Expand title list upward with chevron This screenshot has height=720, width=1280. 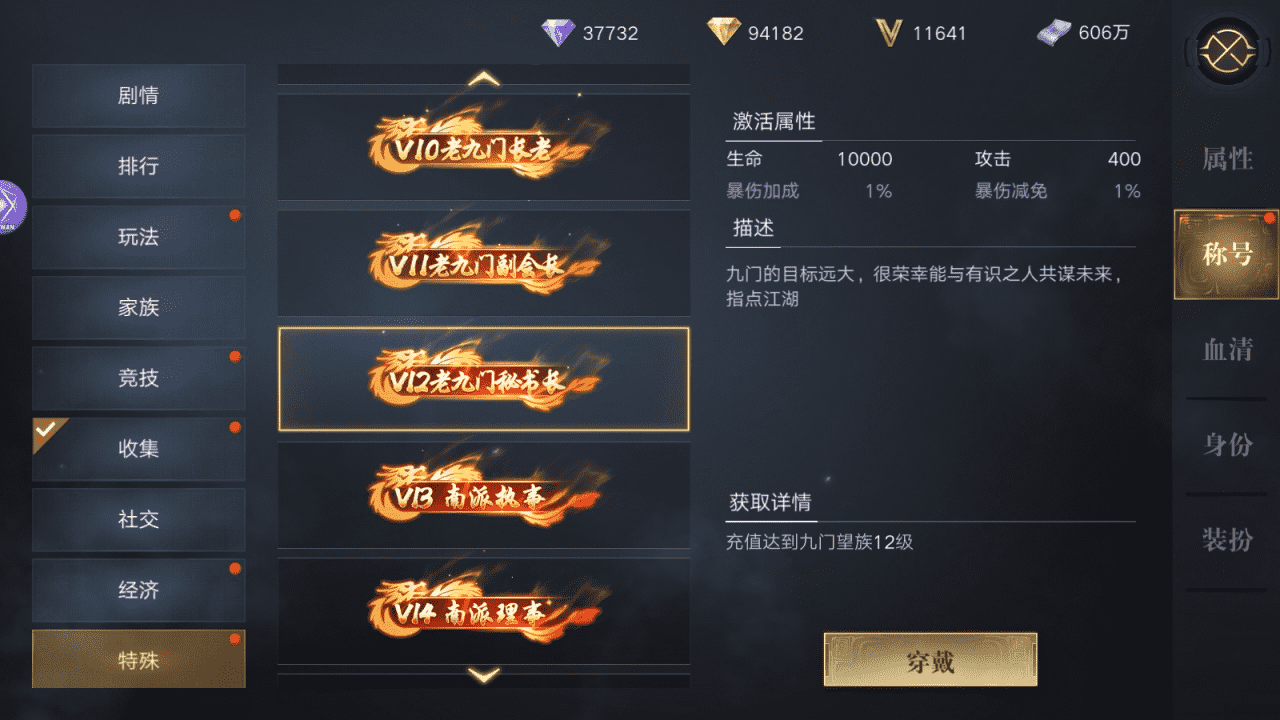click(x=484, y=78)
